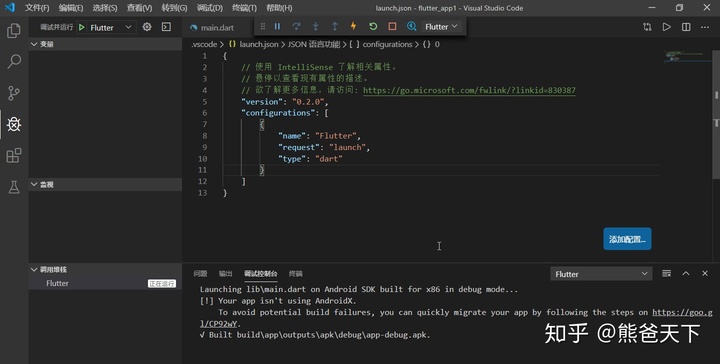Open Source Control view in activity bar
The width and height of the screenshot is (720, 364).
(x=14, y=93)
